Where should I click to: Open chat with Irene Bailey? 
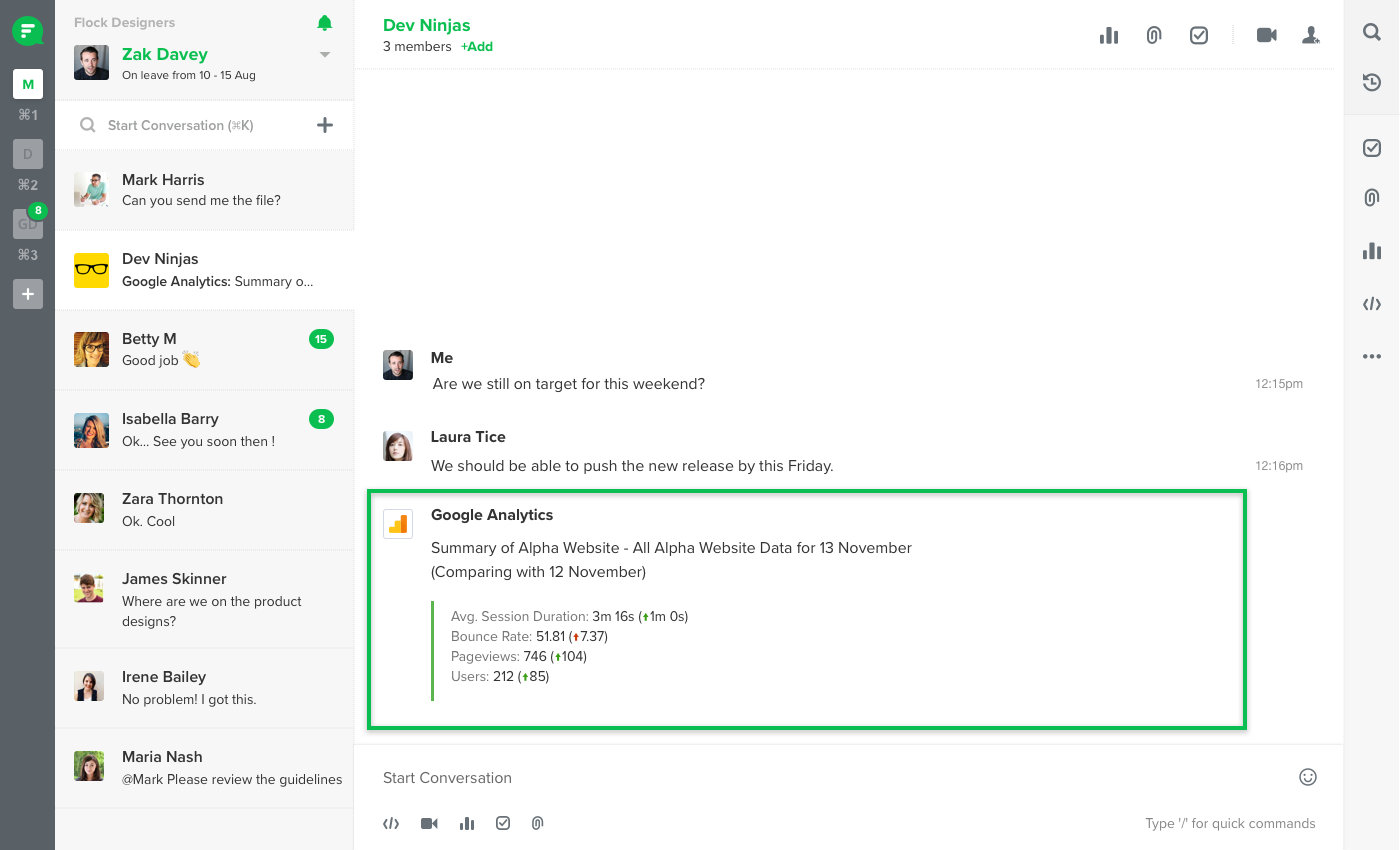tap(204, 687)
